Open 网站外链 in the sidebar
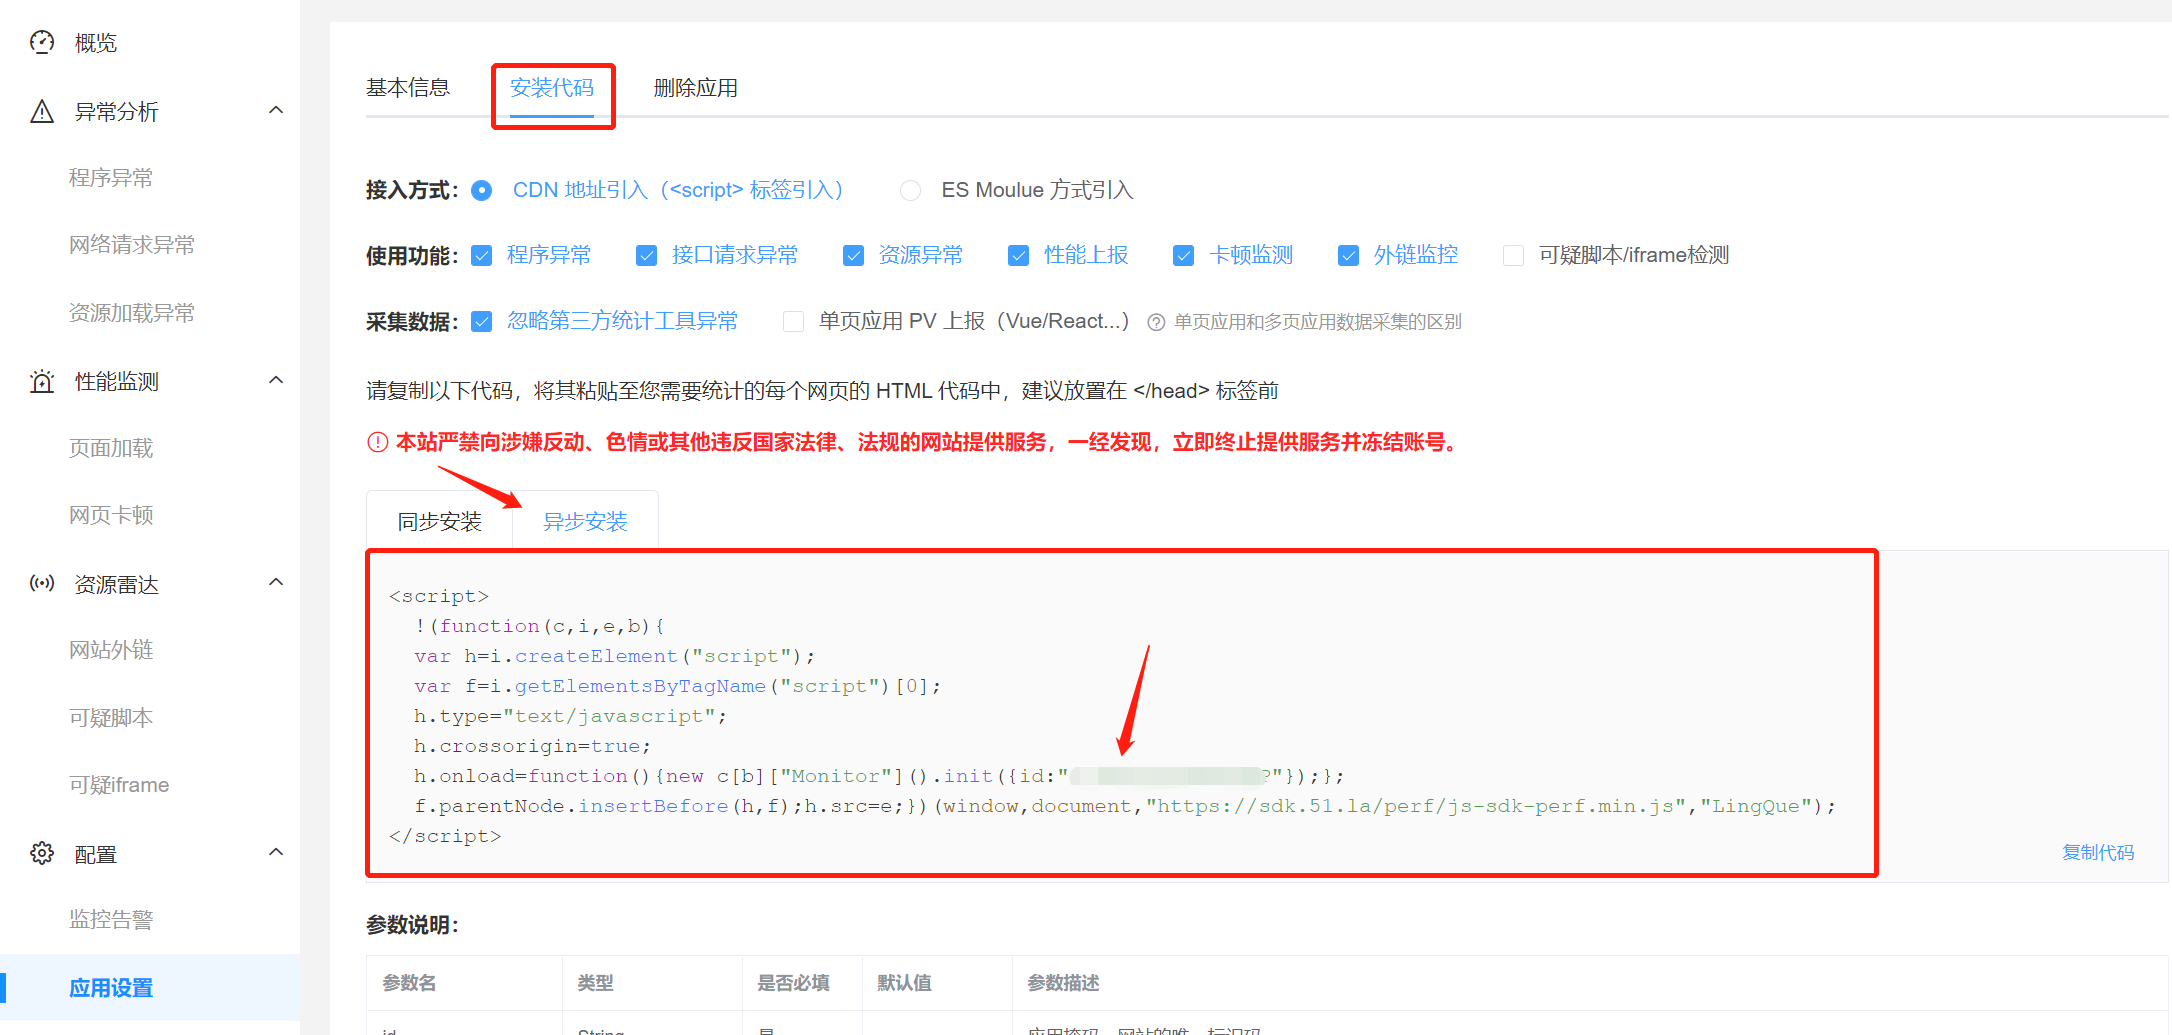This screenshot has height=1035, width=2172. [111, 650]
